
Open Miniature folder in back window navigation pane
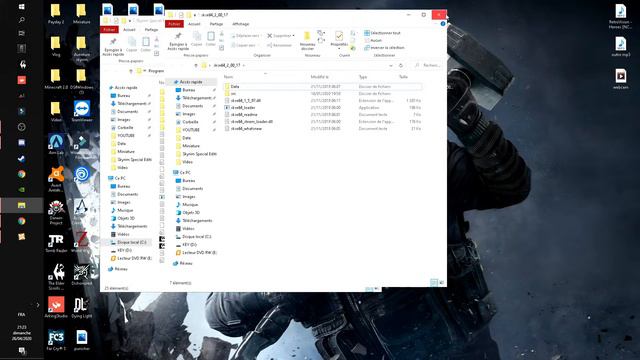click(126, 152)
